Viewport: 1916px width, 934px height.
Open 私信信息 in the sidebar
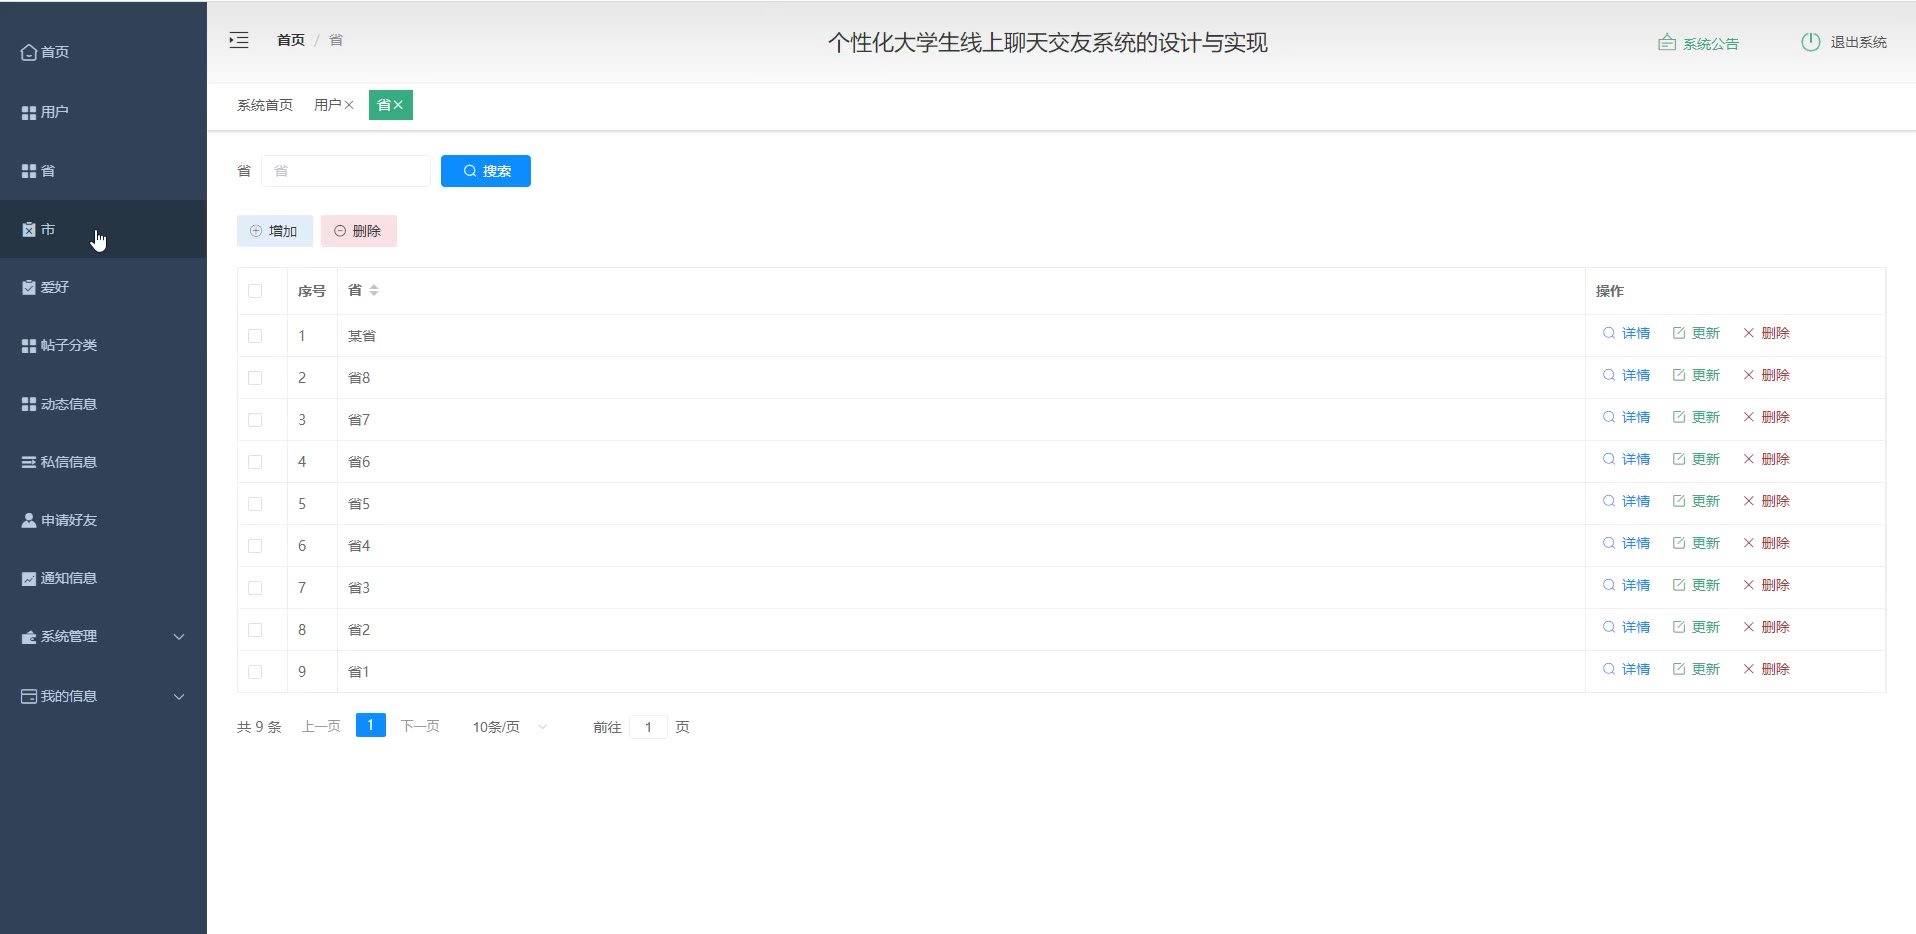click(x=103, y=462)
